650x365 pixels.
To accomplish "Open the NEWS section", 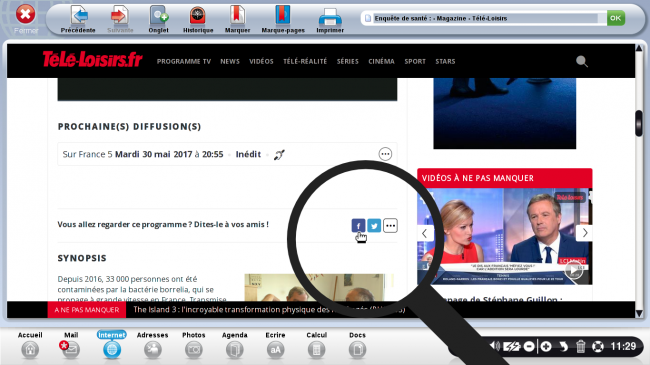I will (230, 61).
